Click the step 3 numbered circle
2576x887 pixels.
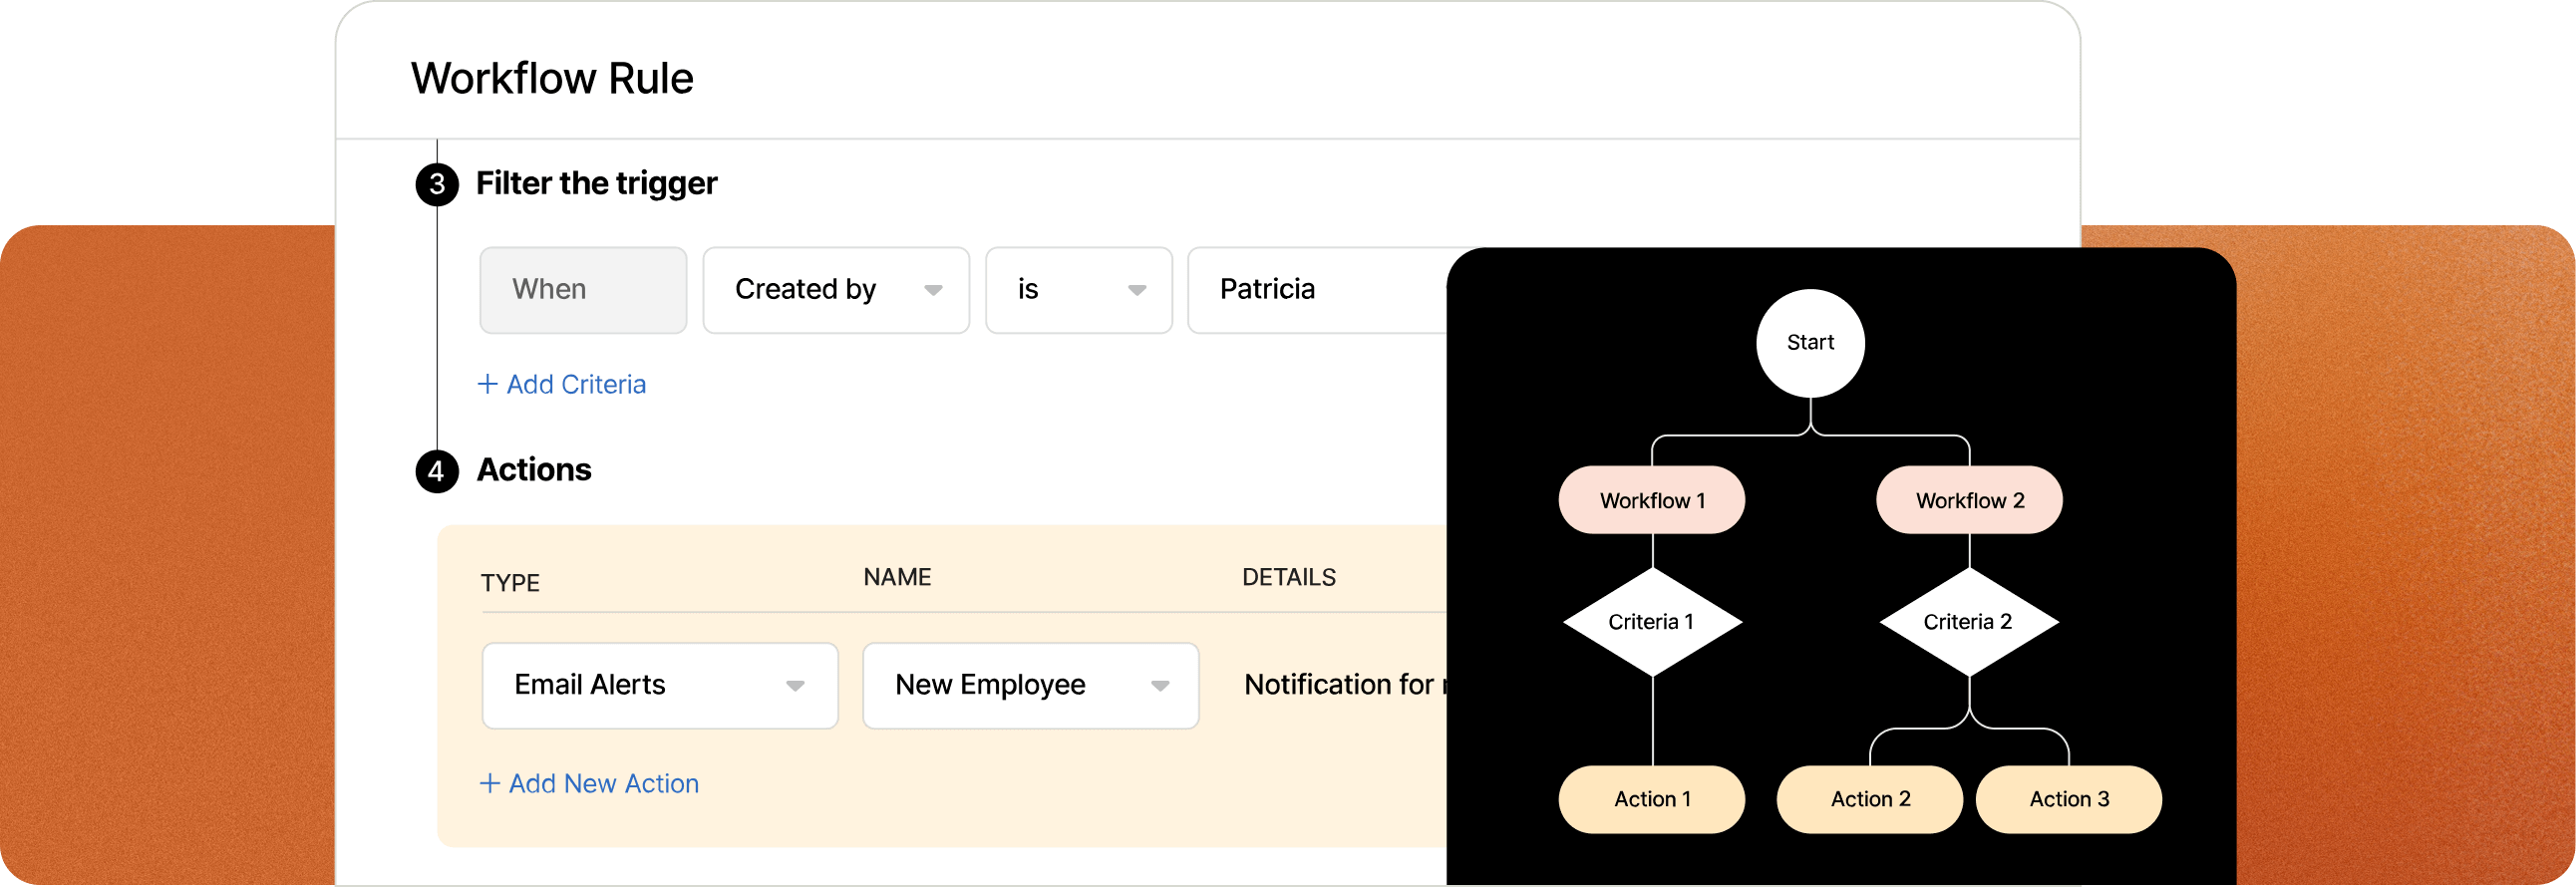(x=437, y=185)
